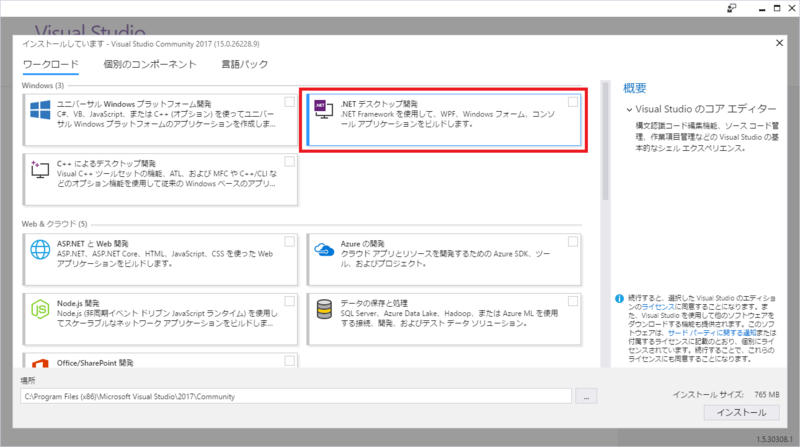Click the Universal Windows Platform Windows logo icon
800x447 pixels.
tap(40, 110)
